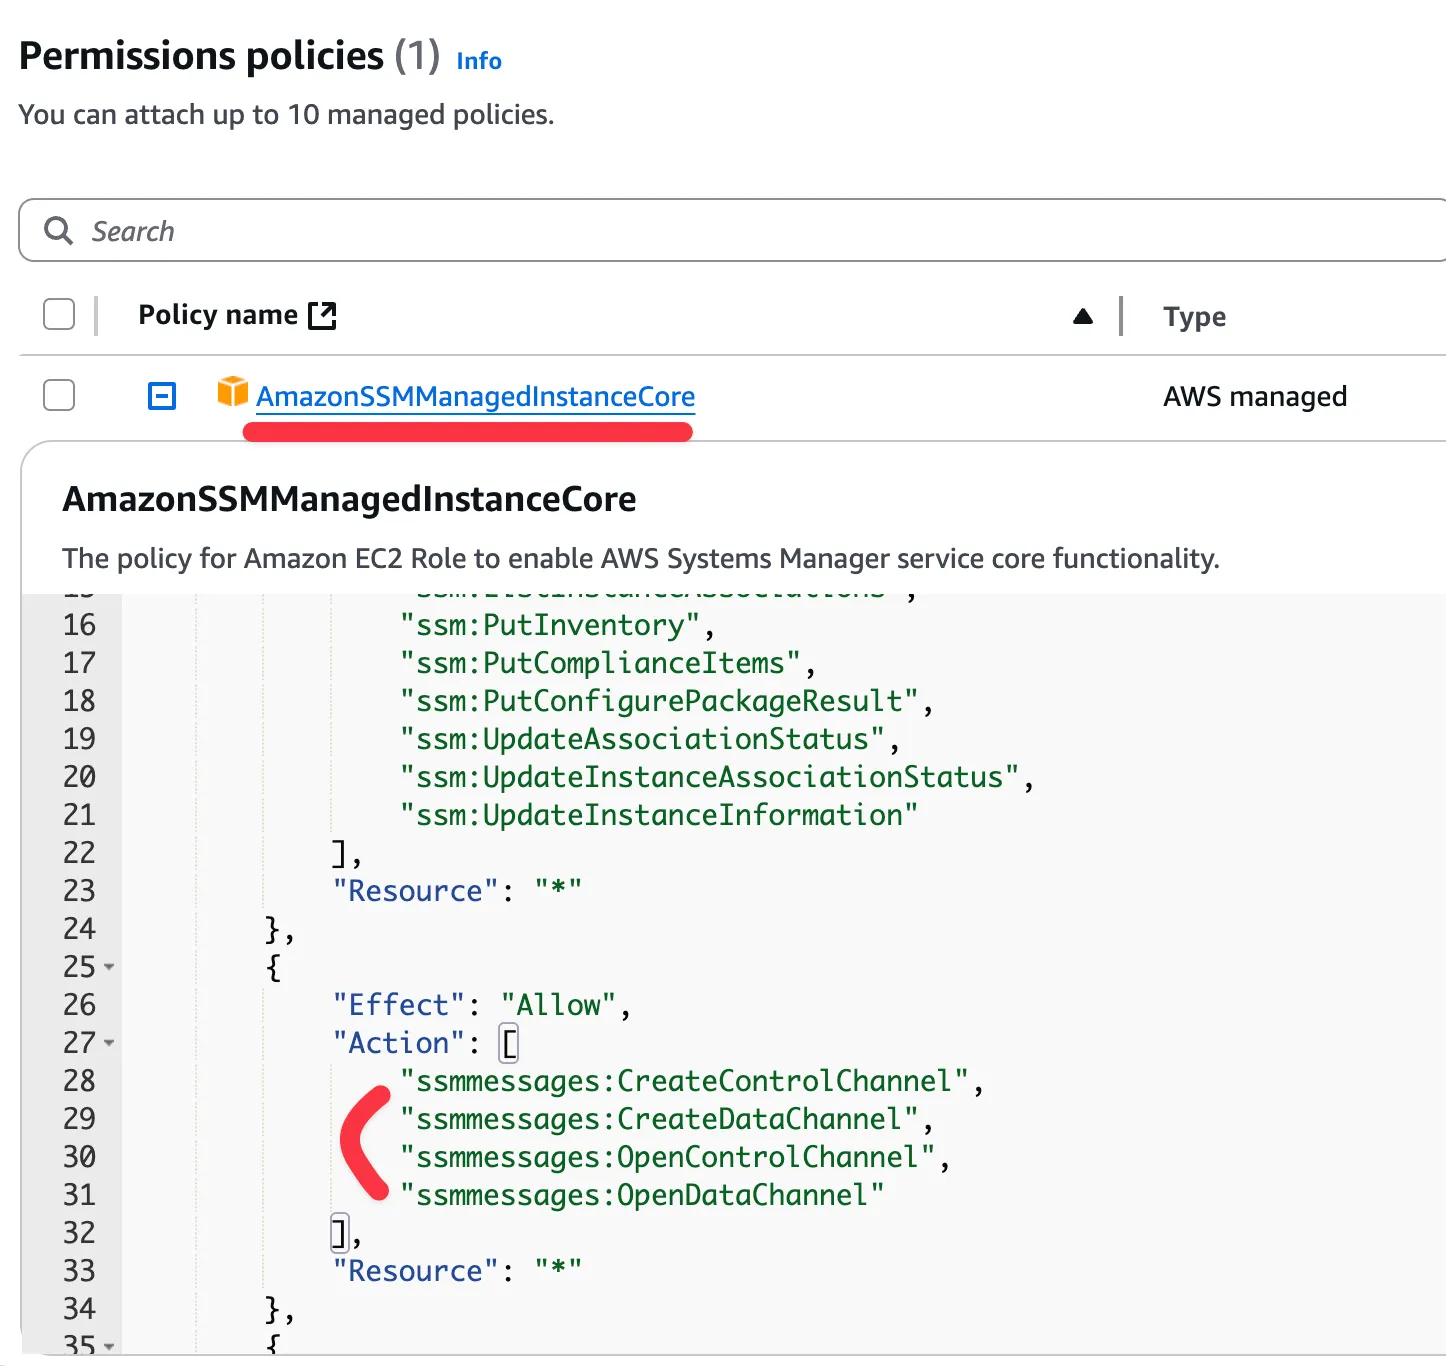Select the closing bracket on line 32
The width and height of the screenshot is (1446, 1366).
click(x=340, y=1234)
